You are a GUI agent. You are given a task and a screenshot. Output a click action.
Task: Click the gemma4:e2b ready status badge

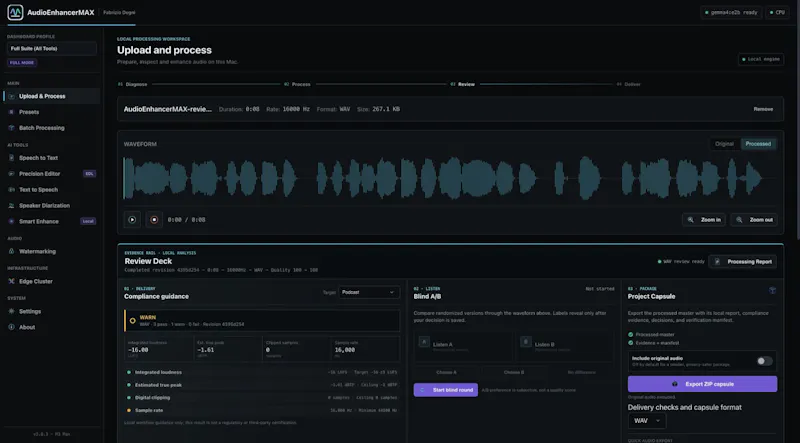pyautogui.click(x=731, y=12)
